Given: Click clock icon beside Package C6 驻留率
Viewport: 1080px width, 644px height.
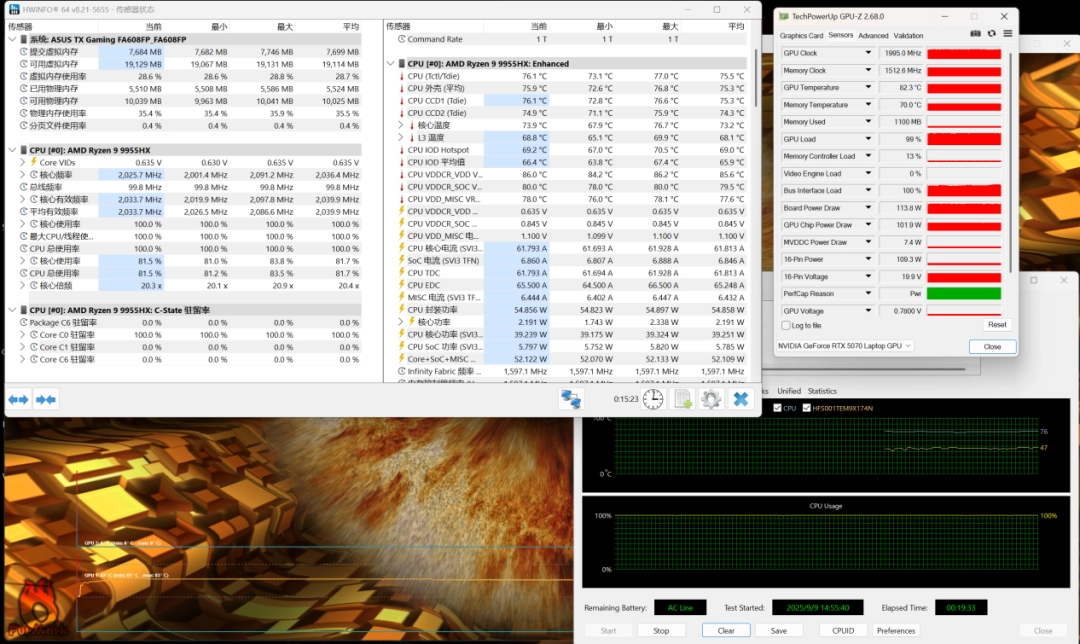Looking at the screenshot, I should [24, 322].
